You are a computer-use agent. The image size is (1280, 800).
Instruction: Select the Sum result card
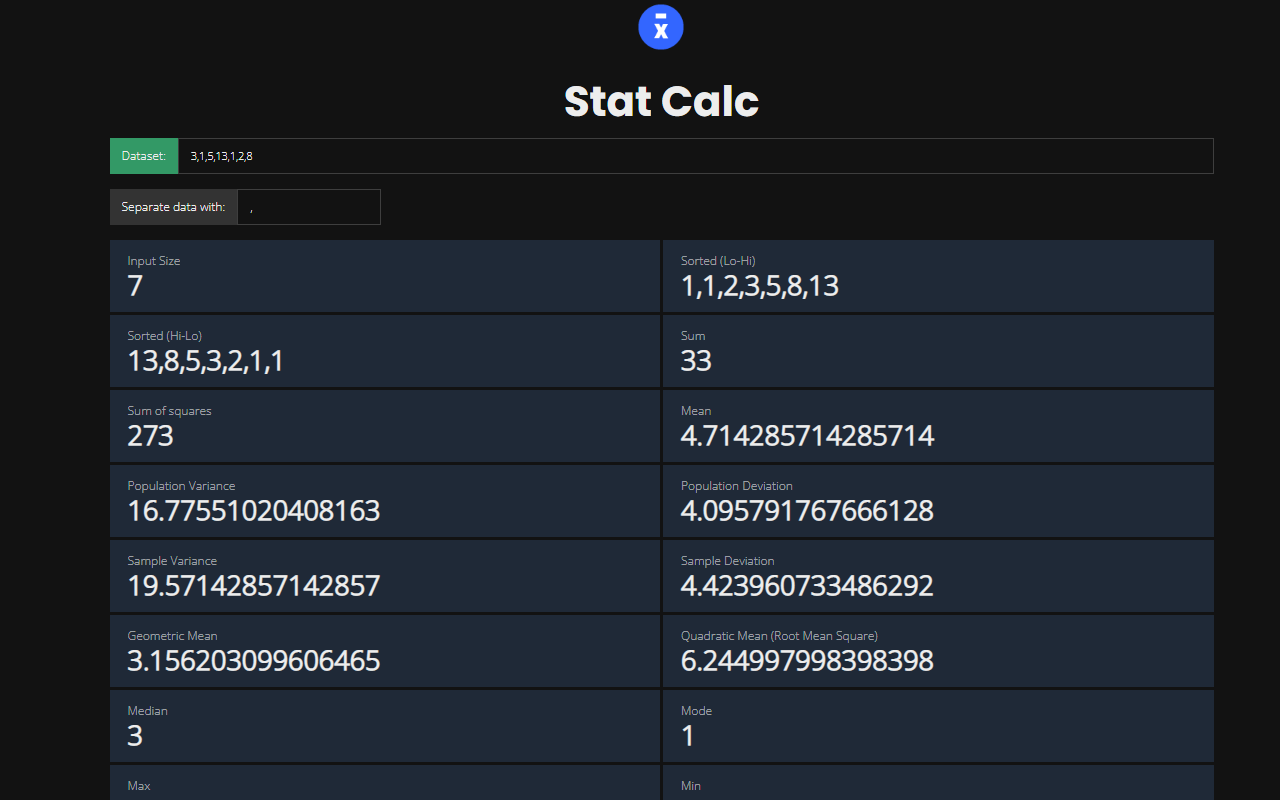coord(938,351)
